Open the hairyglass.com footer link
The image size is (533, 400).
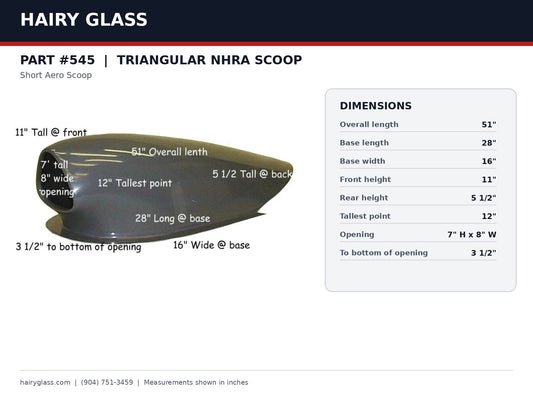tap(45, 382)
